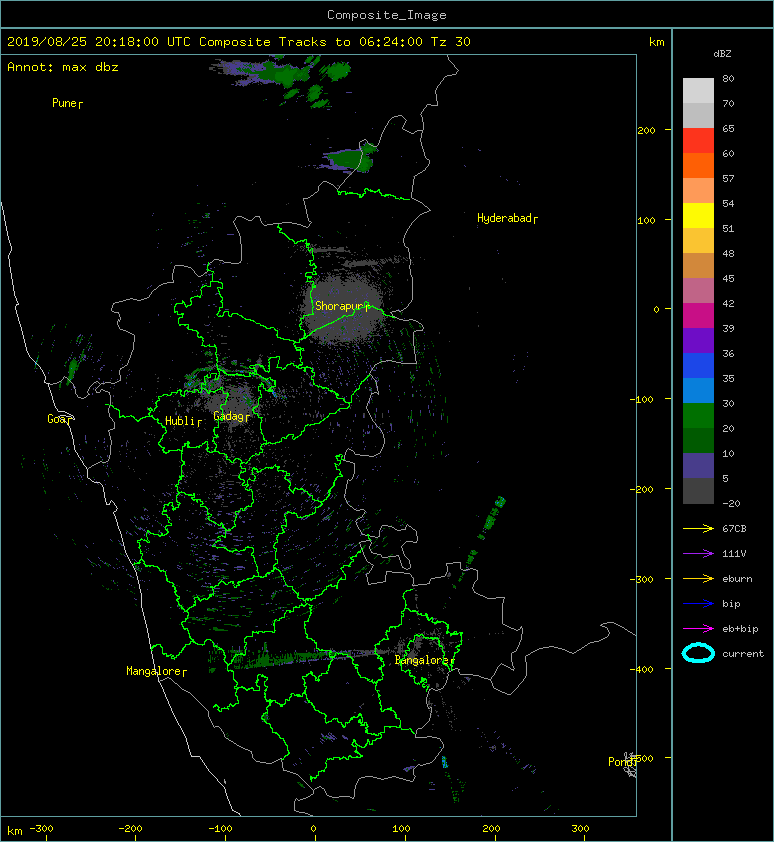
Task: Click the gray radar echo around Gadag
Action: coord(232,405)
